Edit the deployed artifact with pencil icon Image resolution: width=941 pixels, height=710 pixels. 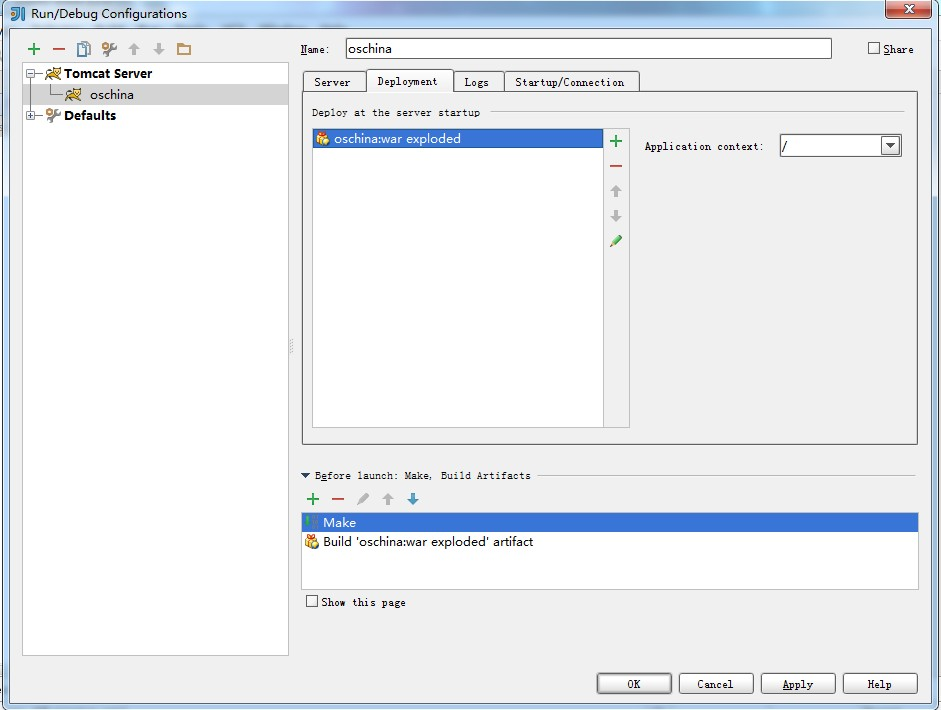[x=615, y=241]
